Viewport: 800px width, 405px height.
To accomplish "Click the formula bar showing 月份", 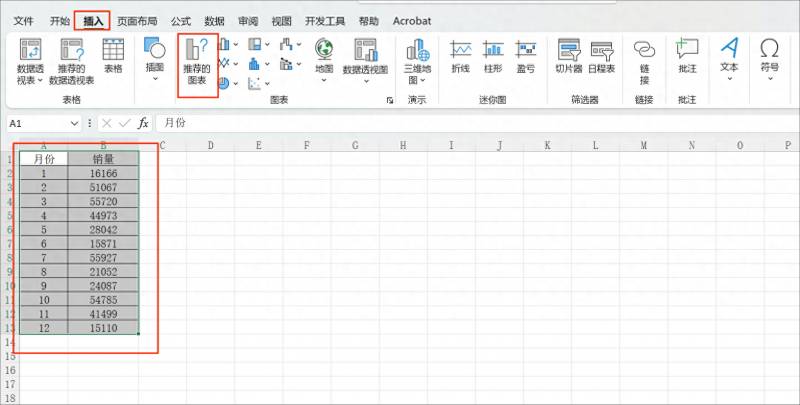I will click(477, 123).
